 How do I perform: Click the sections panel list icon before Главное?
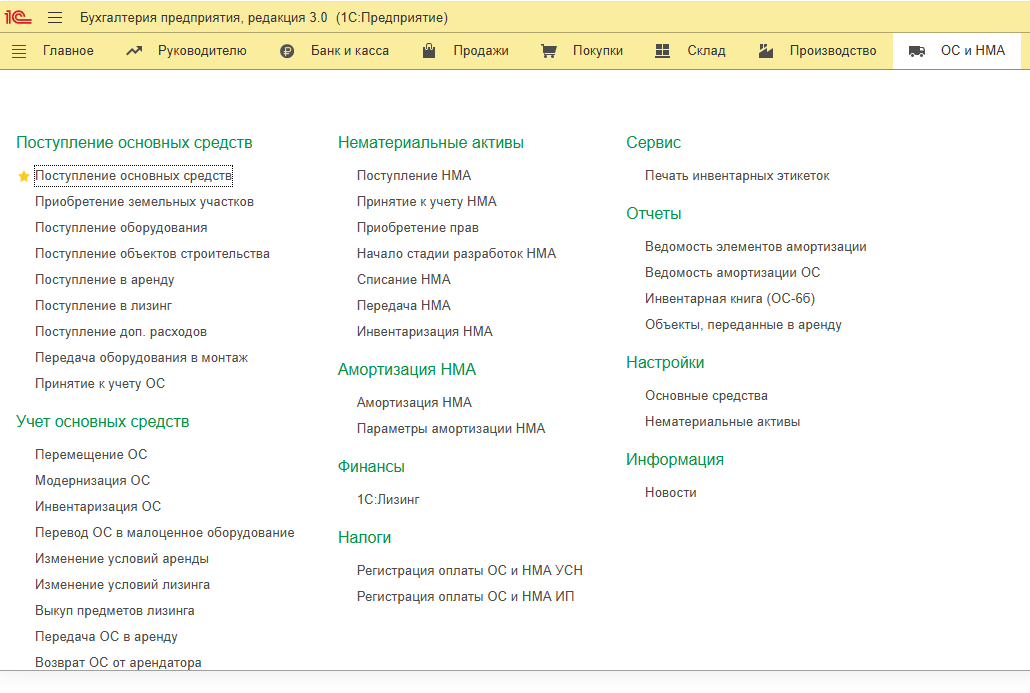(19, 51)
